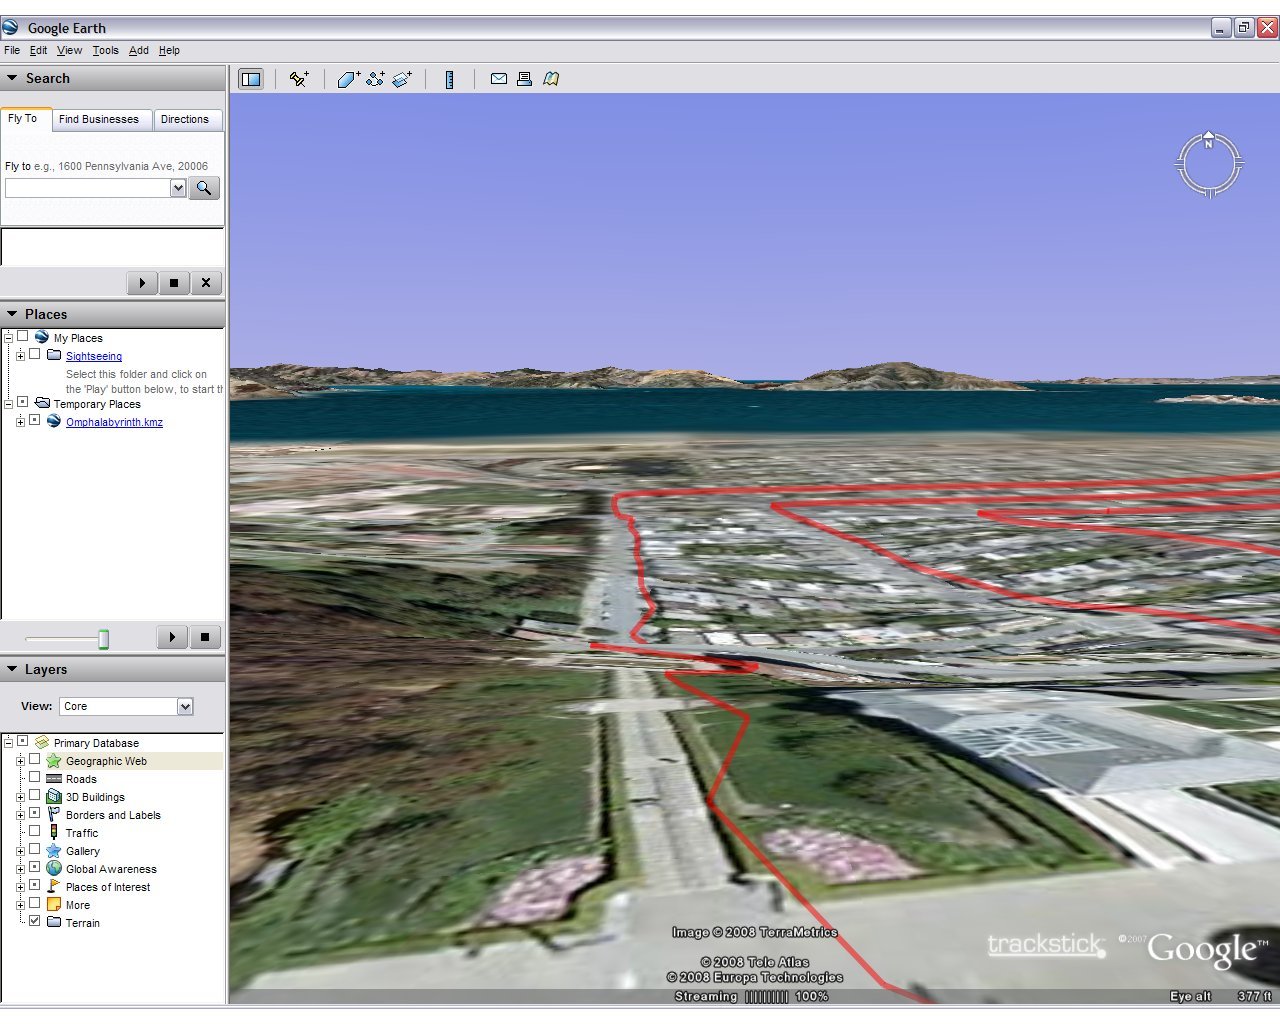Click the Terrain folder icon
Viewport: 1280px width, 1024px height.
[x=54, y=922]
